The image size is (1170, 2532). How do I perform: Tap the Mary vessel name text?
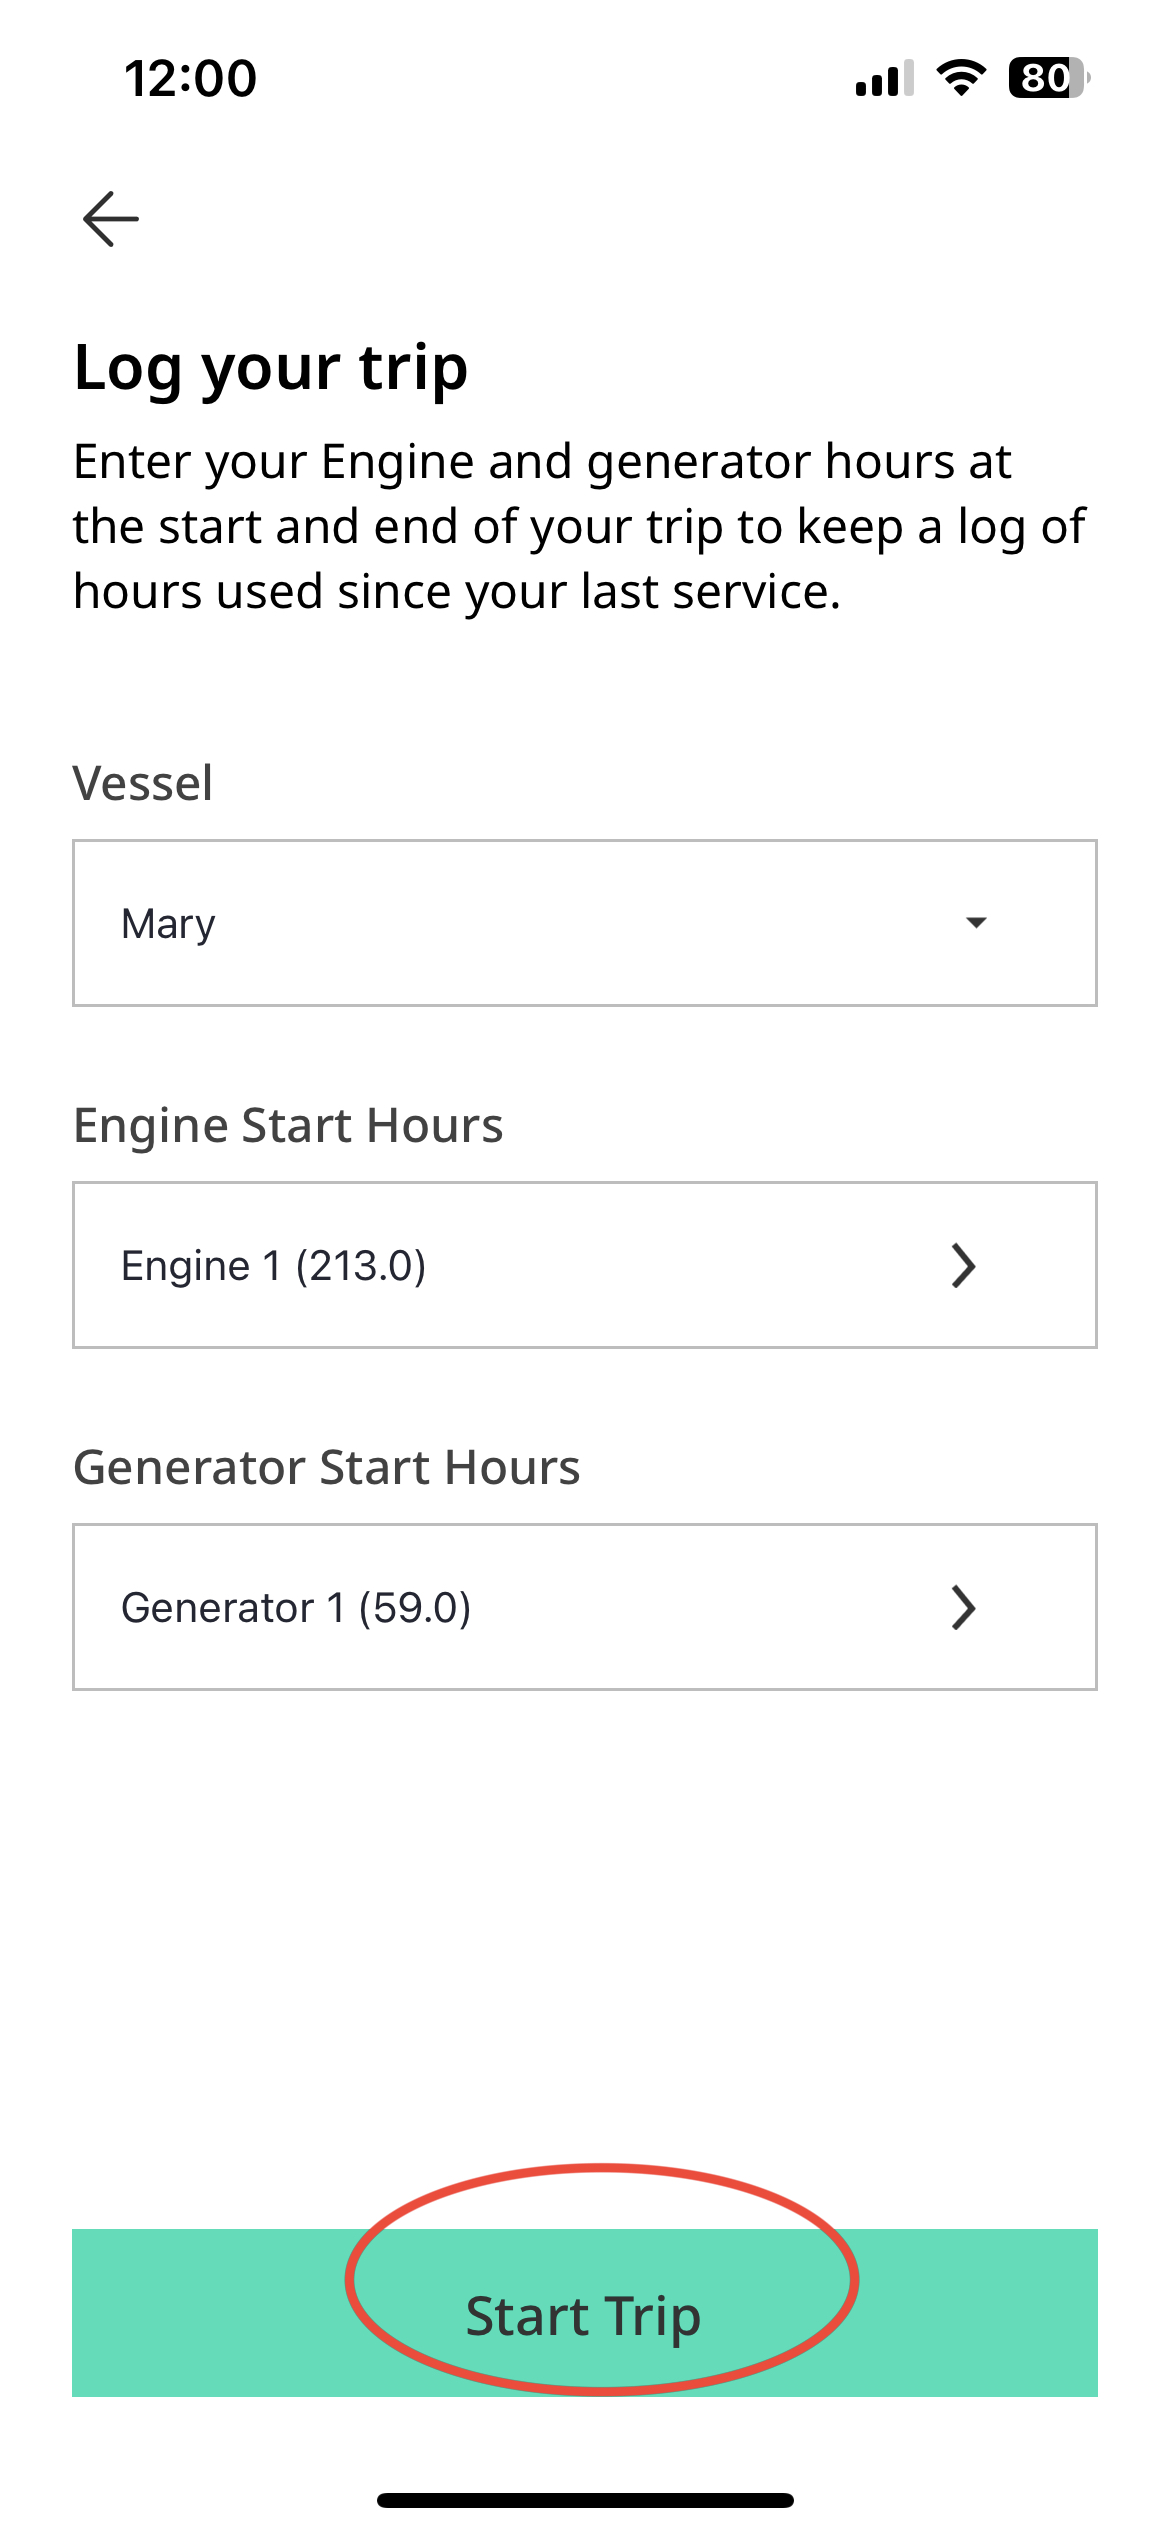tap(168, 924)
